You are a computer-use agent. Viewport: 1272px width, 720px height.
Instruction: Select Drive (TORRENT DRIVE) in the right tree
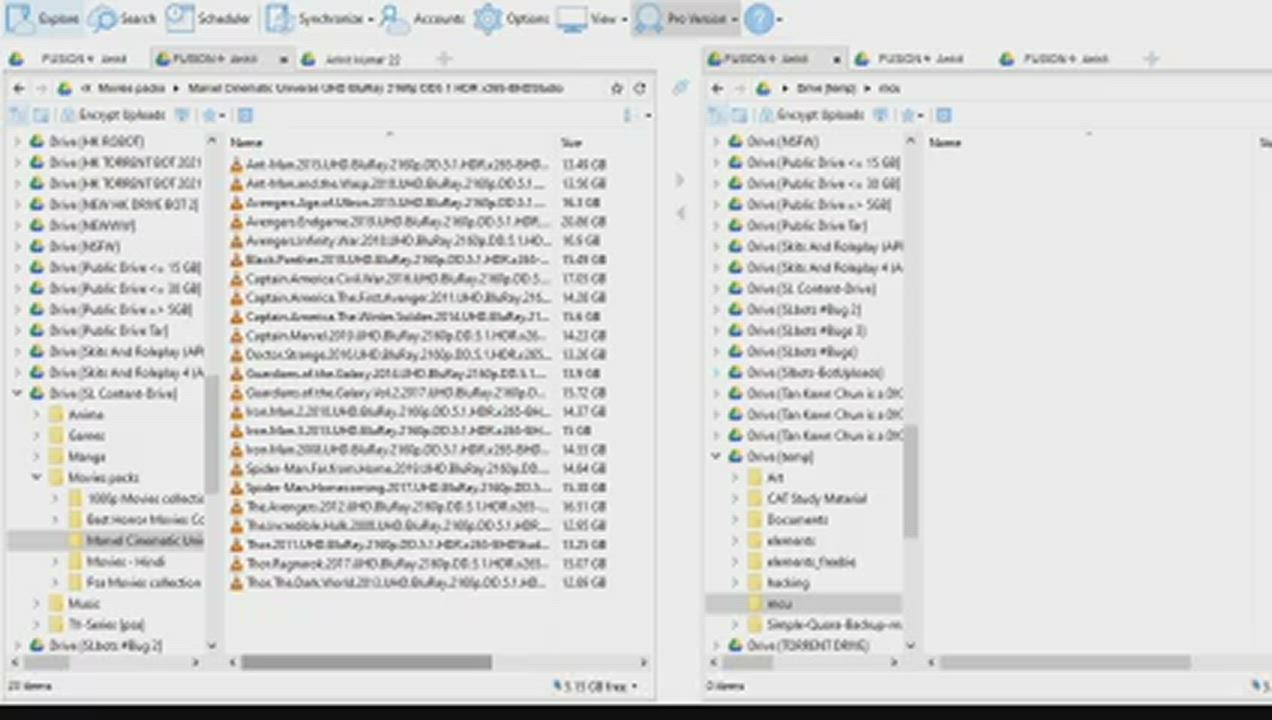807,645
